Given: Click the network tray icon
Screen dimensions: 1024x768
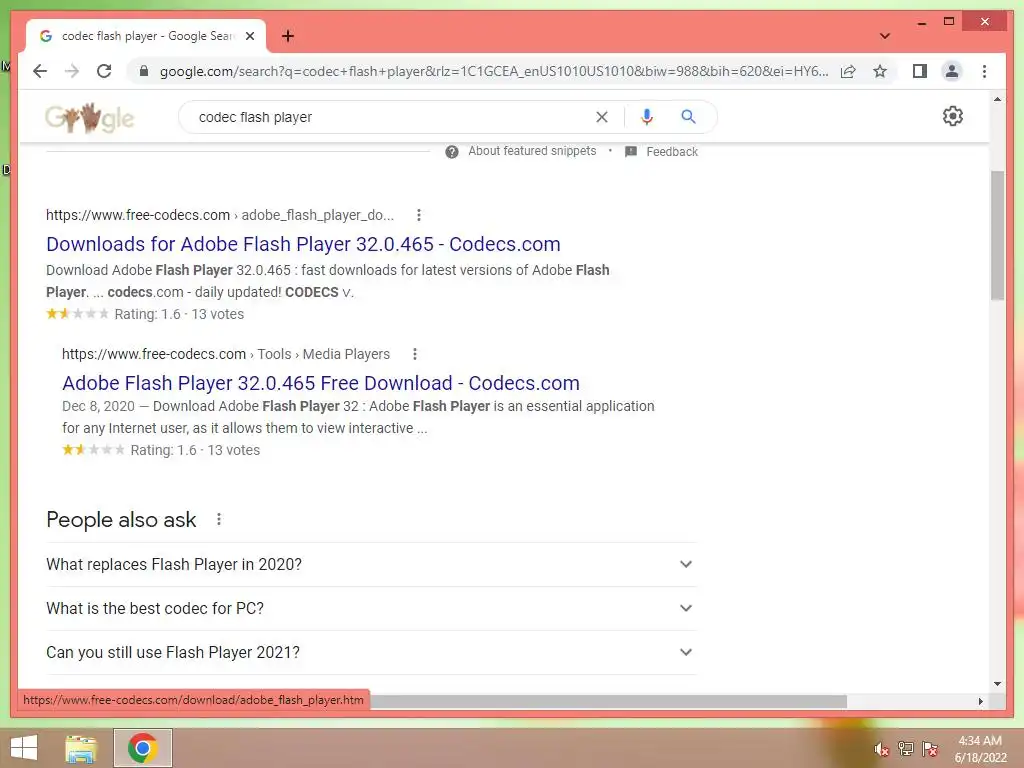Looking at the screenshot, I should 906,748.
